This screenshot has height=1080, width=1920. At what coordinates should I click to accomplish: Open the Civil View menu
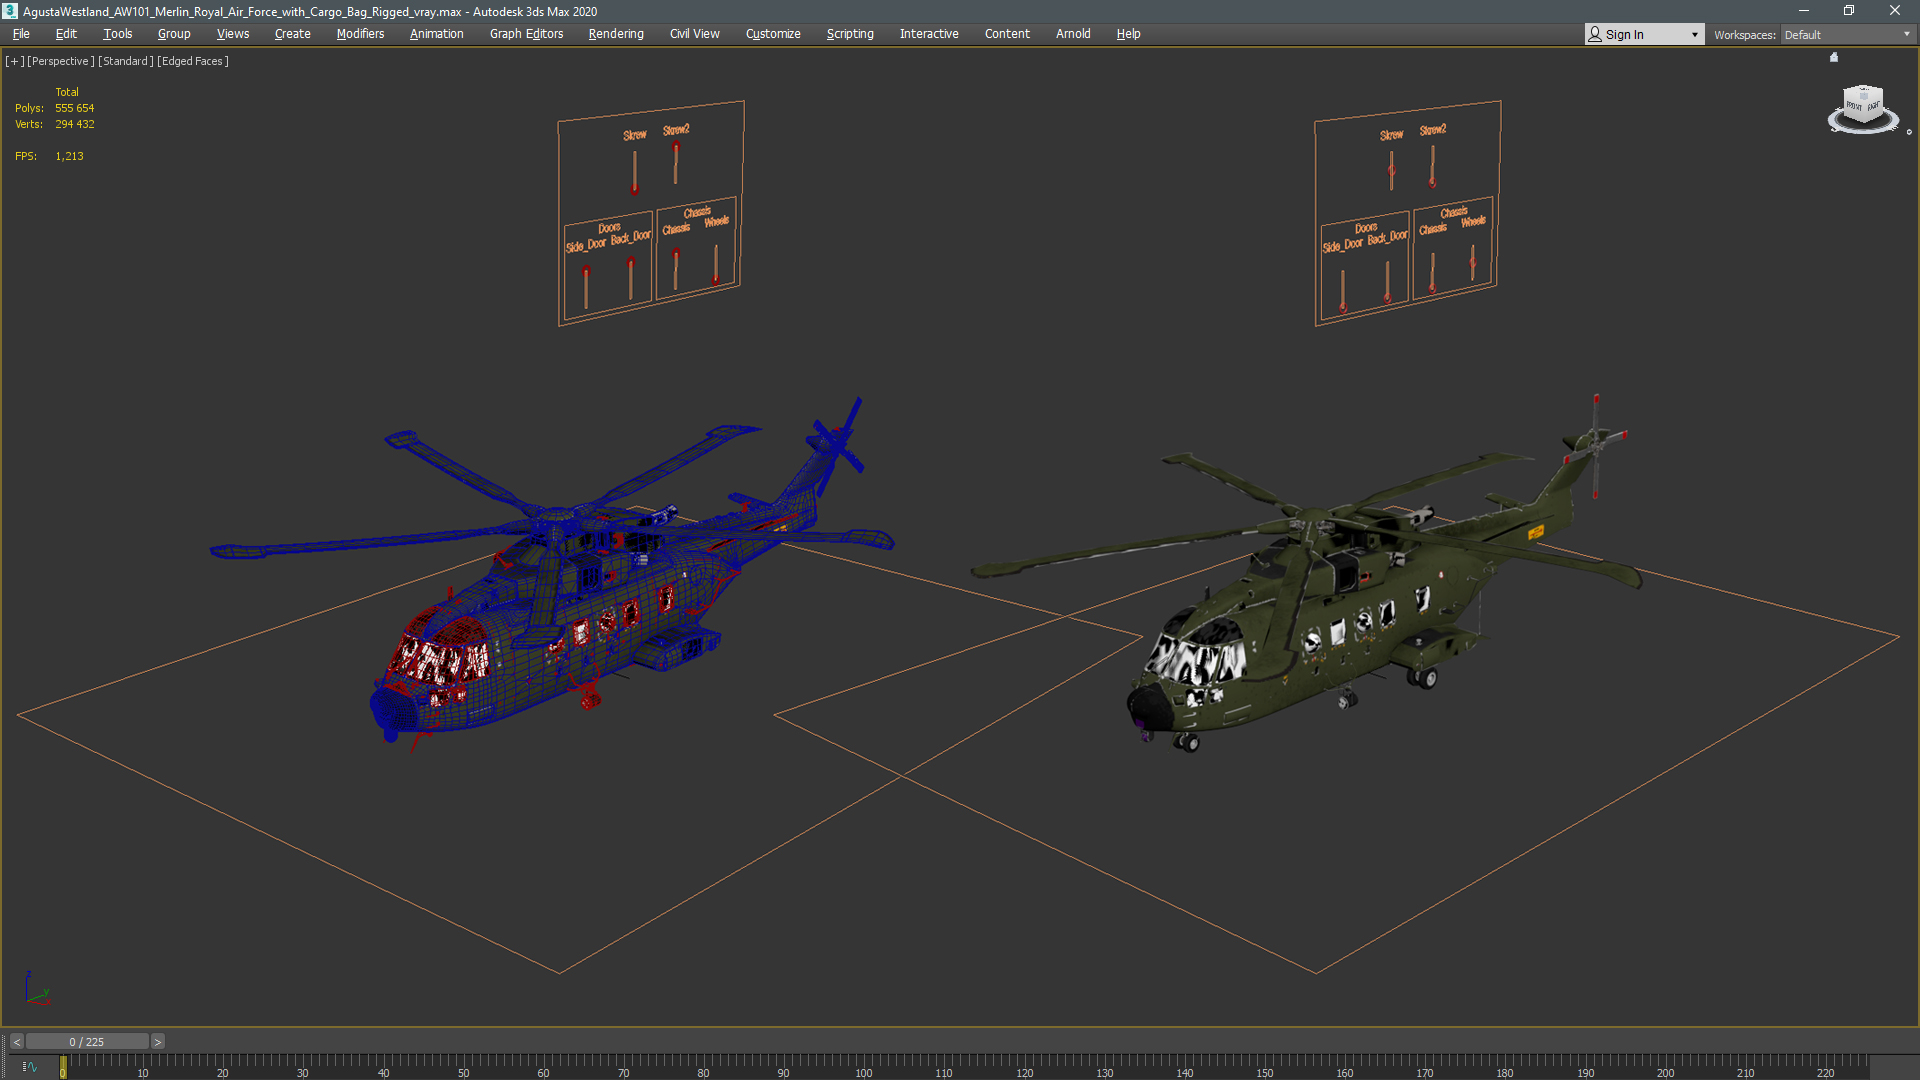(694, 34)
